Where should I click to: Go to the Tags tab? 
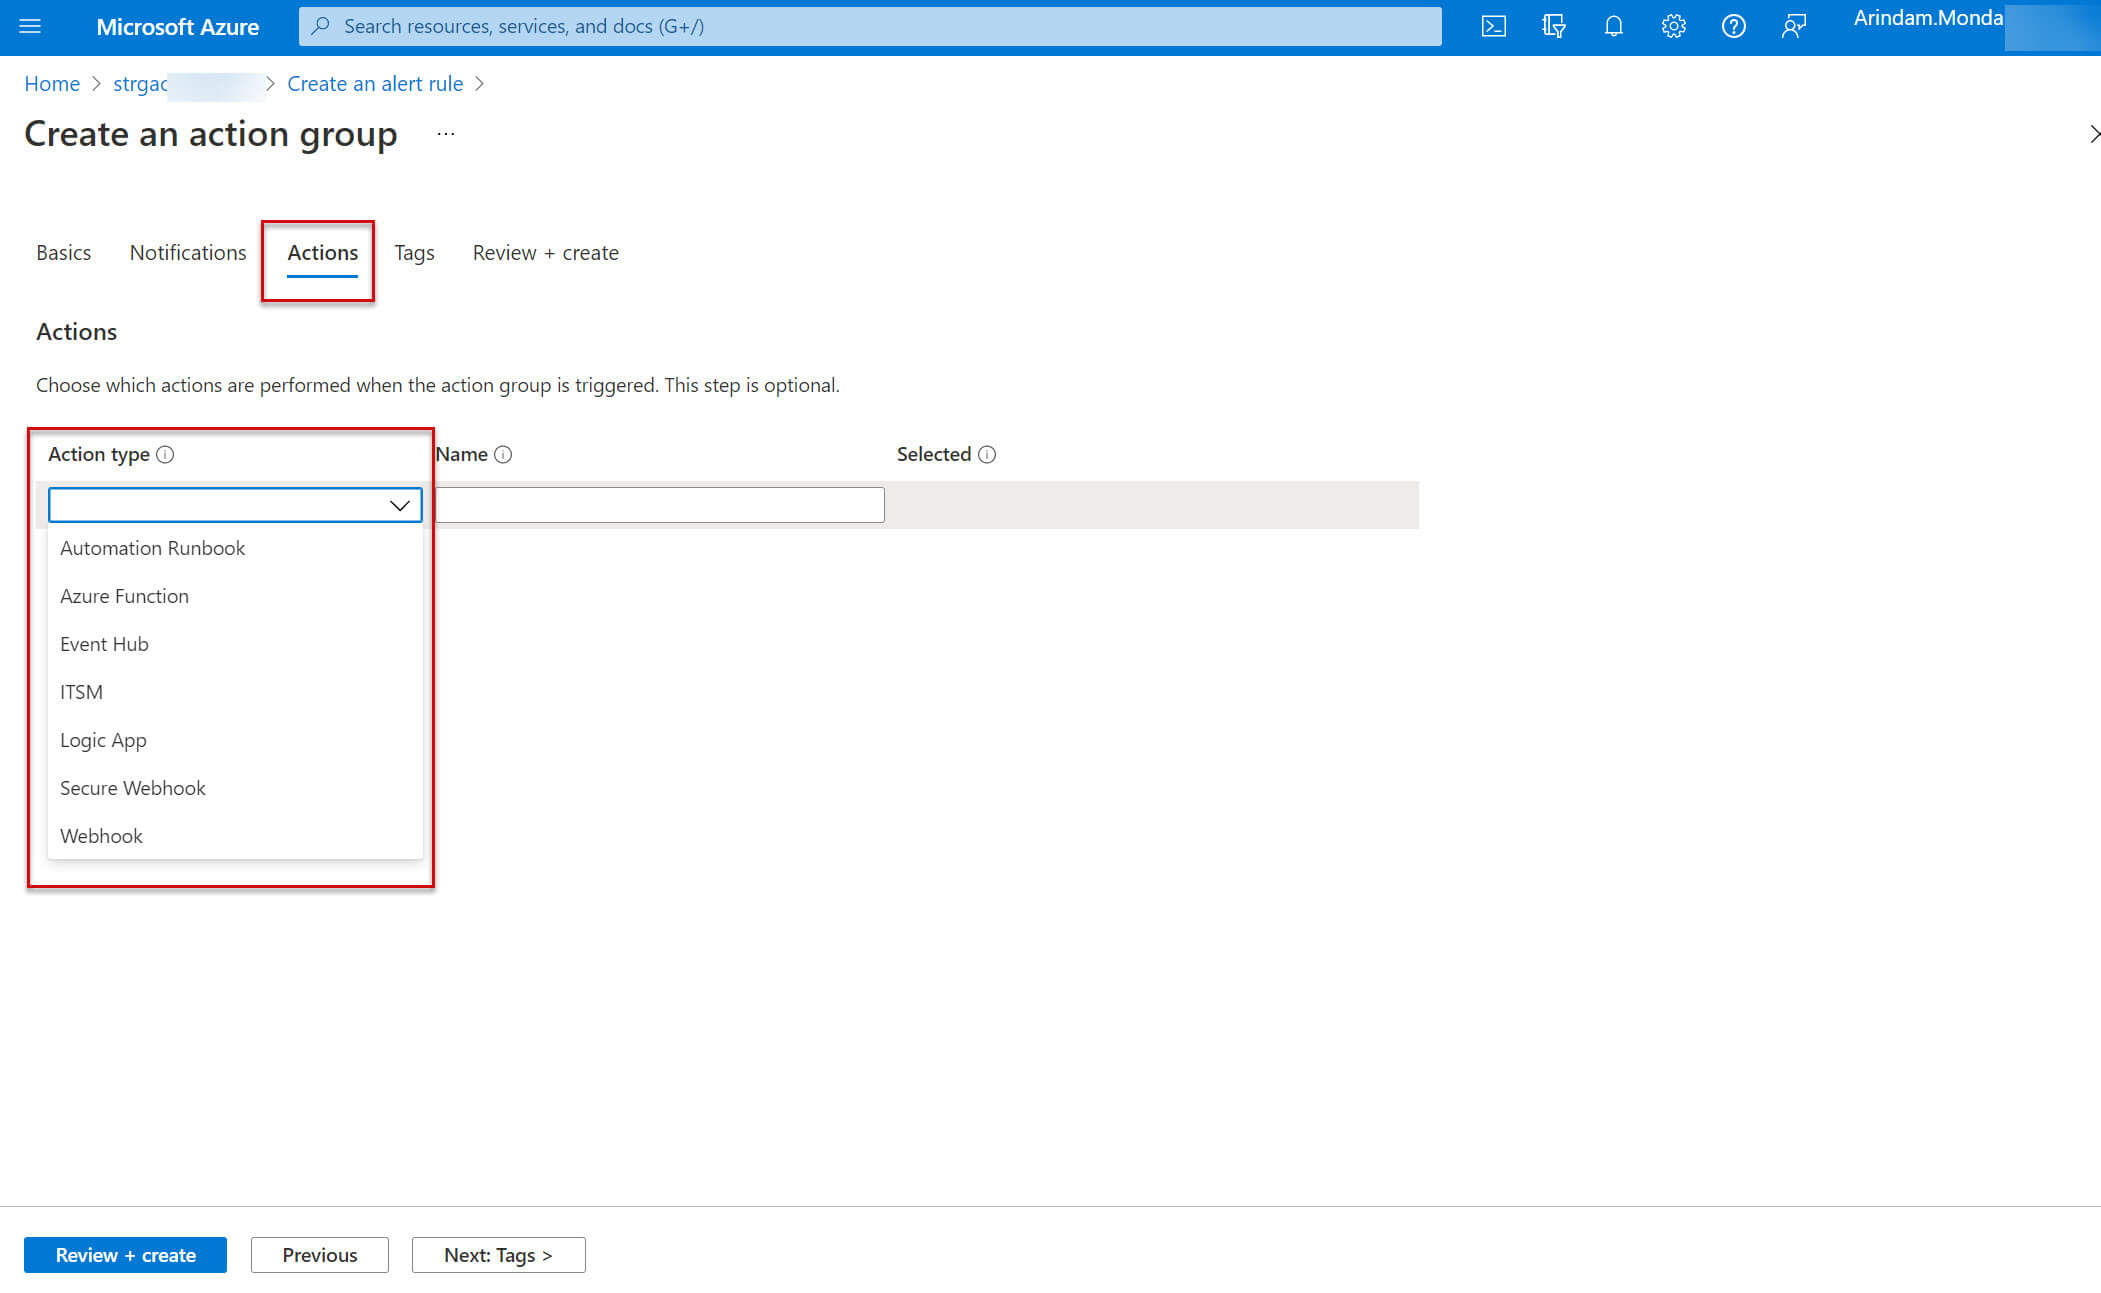coord(414,252)
